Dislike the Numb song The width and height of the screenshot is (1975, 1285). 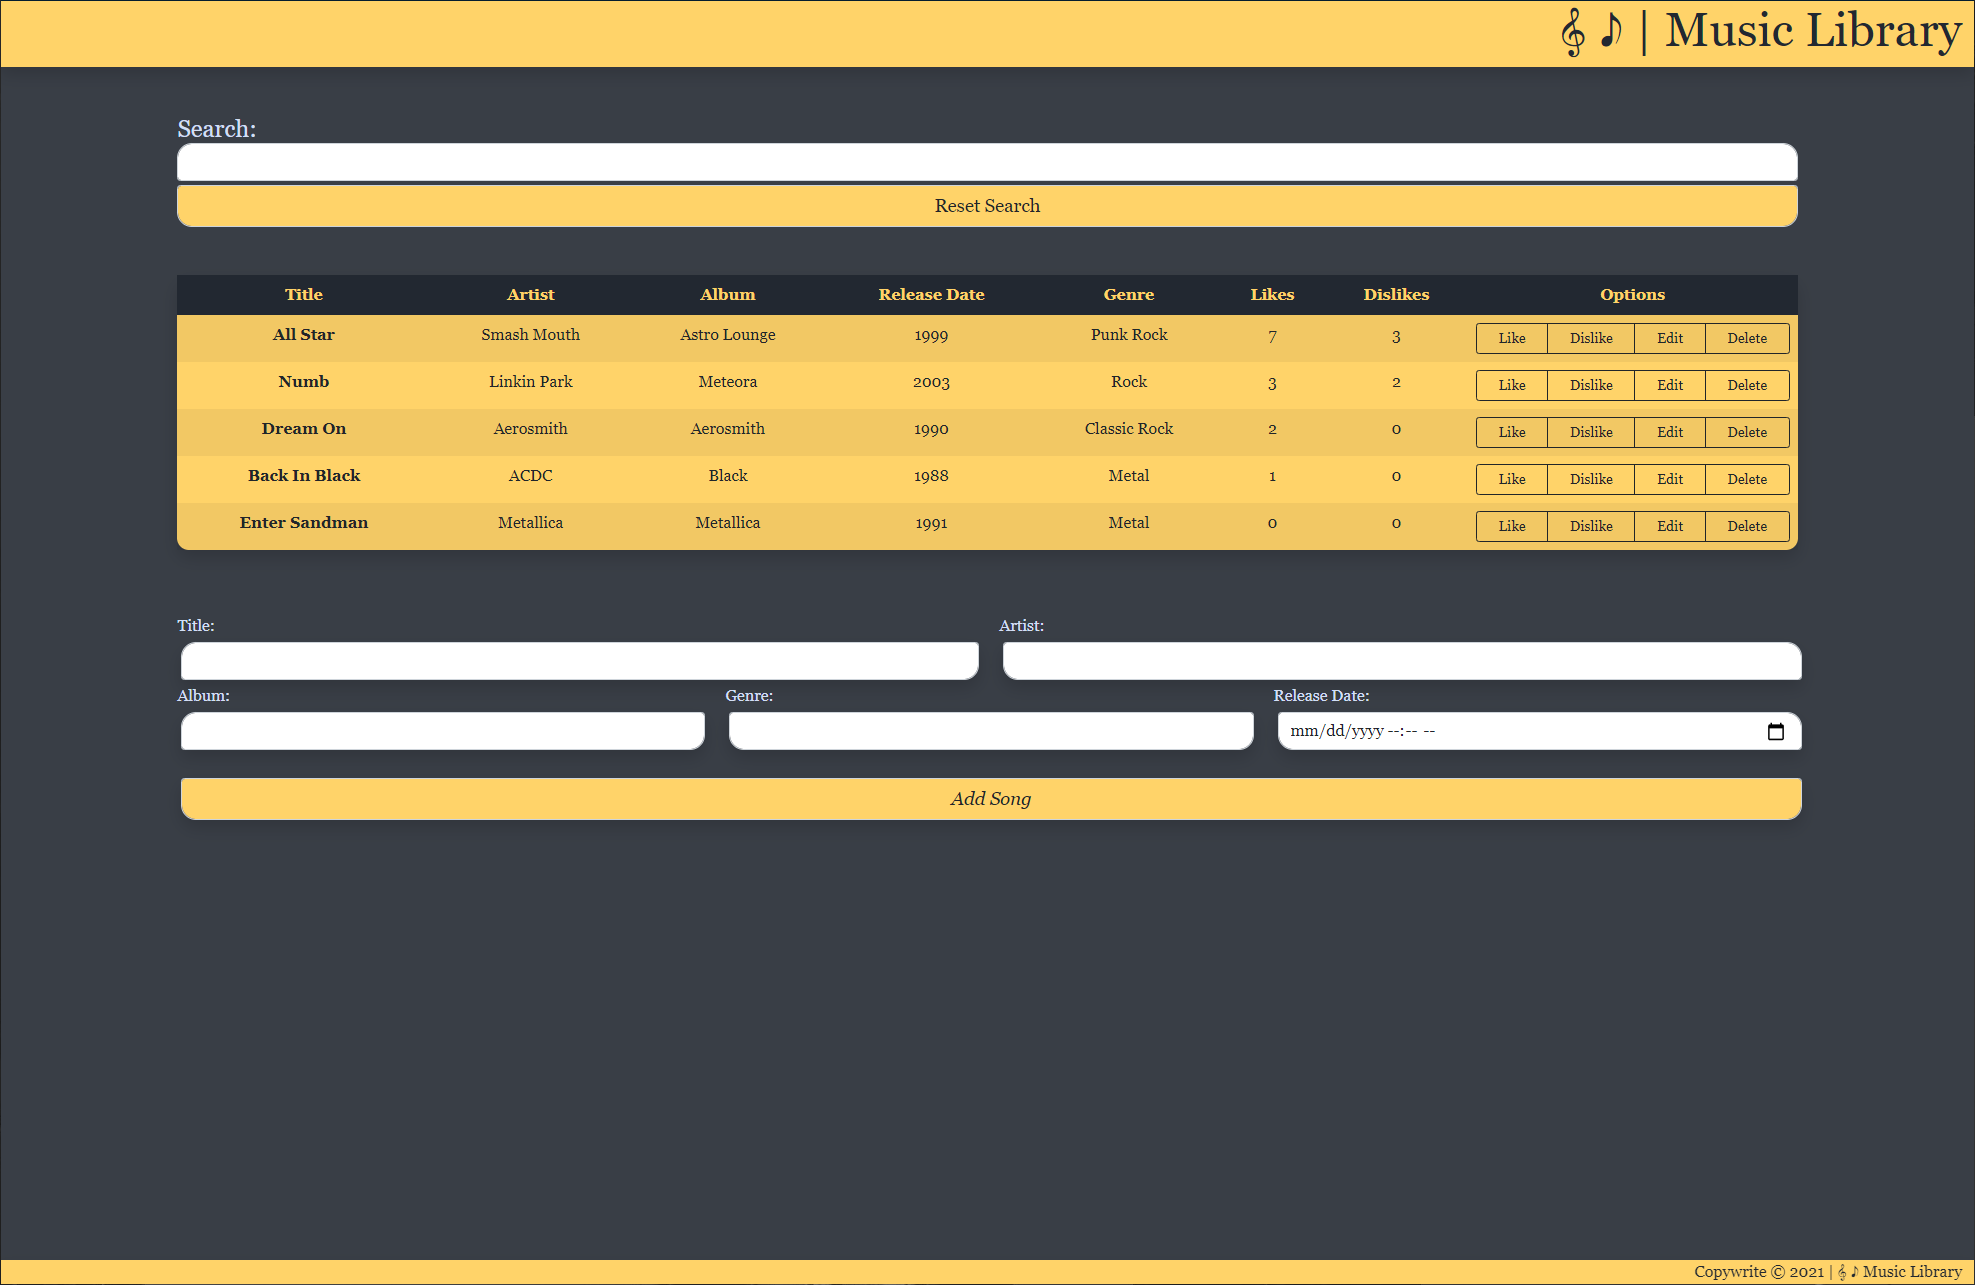pyautogui.click(x=1591, y=386)
